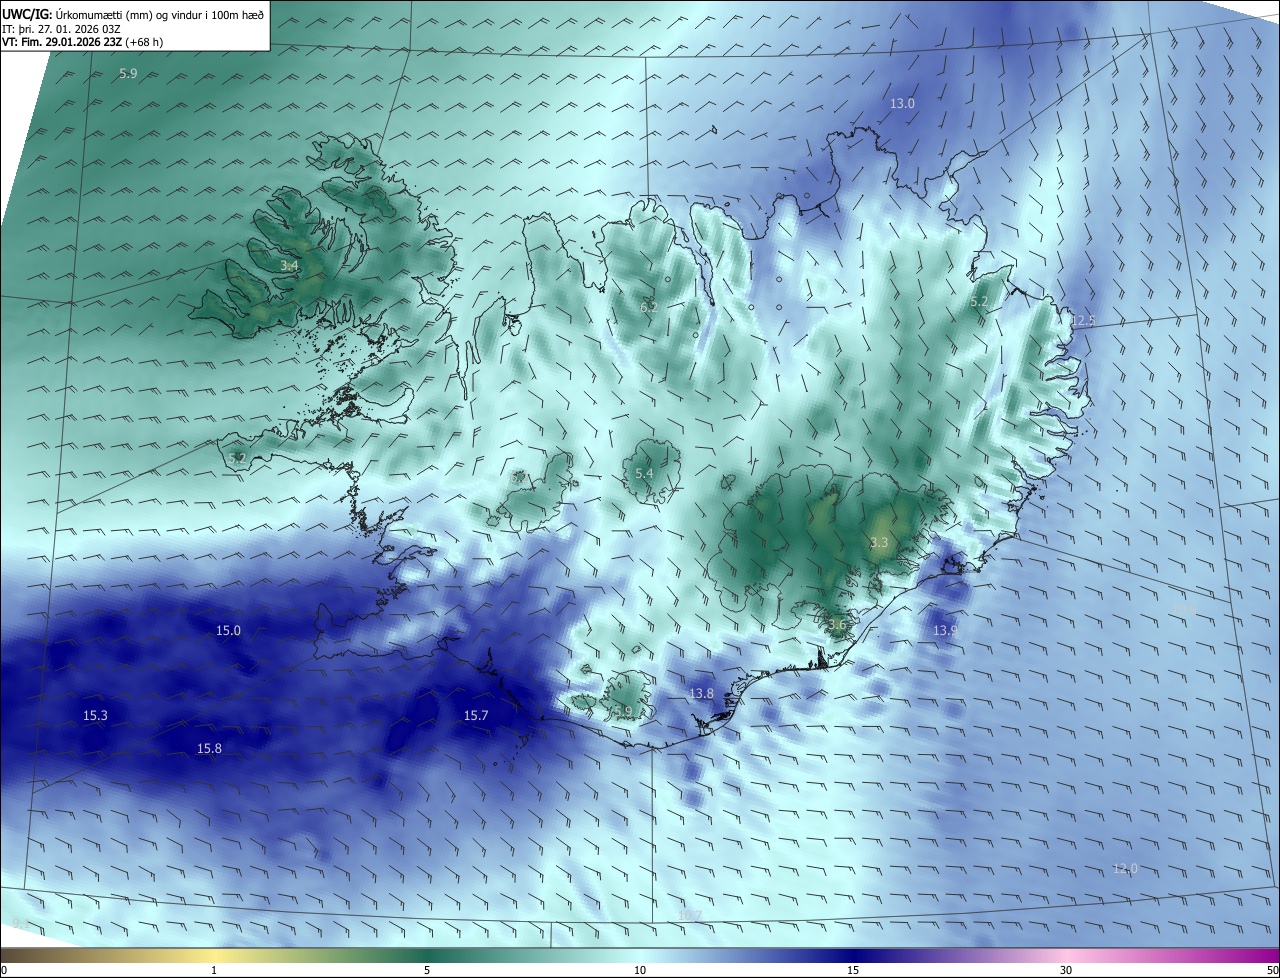
Task: Click the yellow segment of the color bar
Action: 215,956
